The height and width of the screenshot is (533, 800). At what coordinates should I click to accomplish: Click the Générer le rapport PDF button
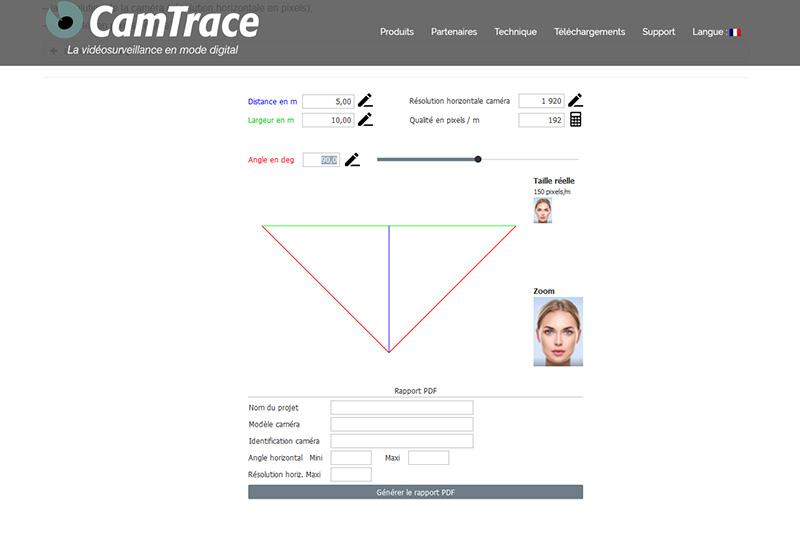(x=415, y=492)
